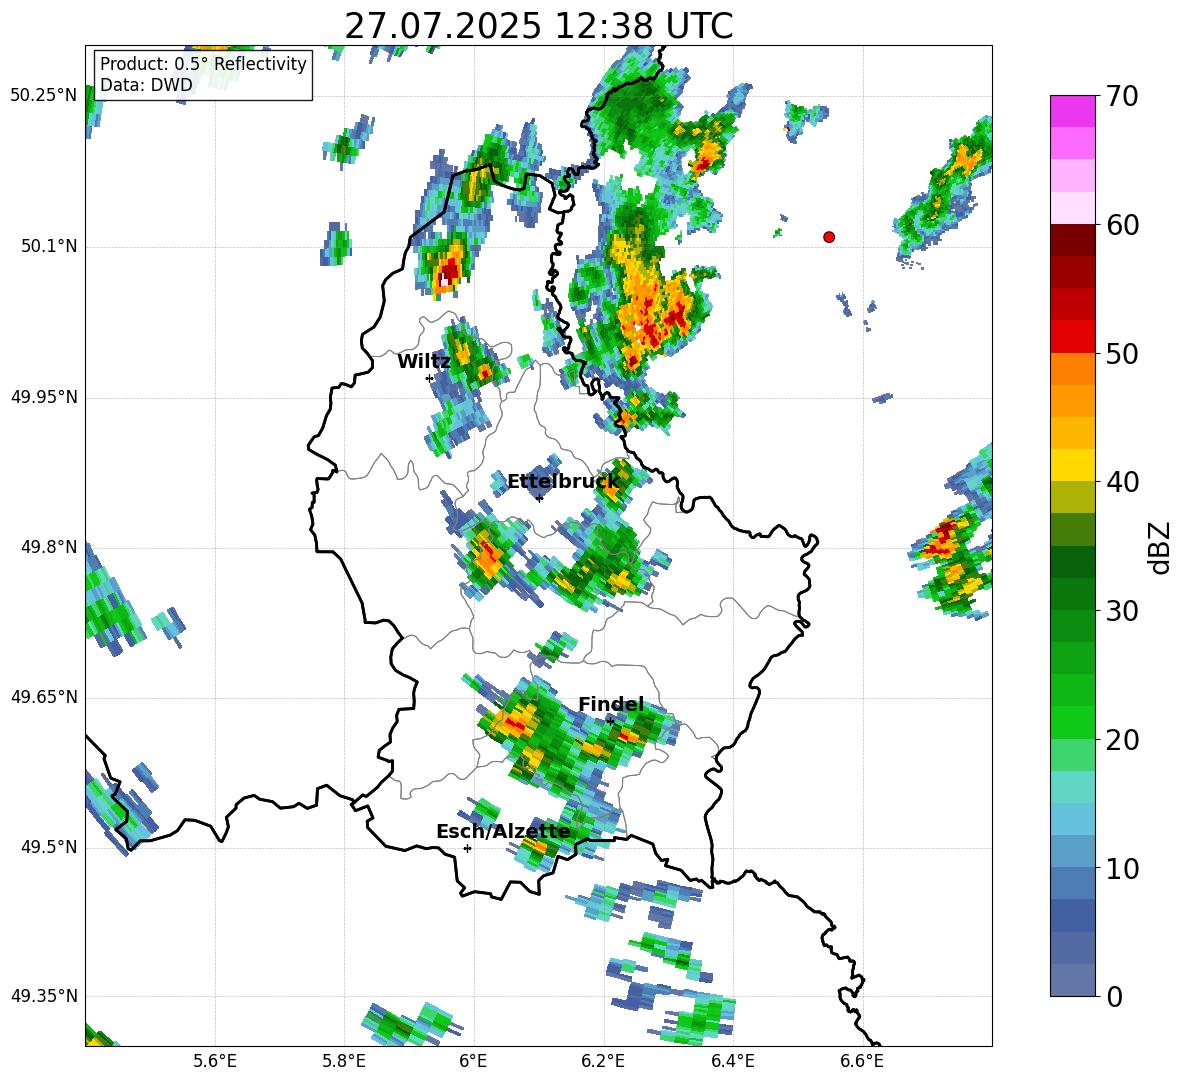Click the 6.4°E longitude label
1184x1081 pixels.
click(732, 1061)
